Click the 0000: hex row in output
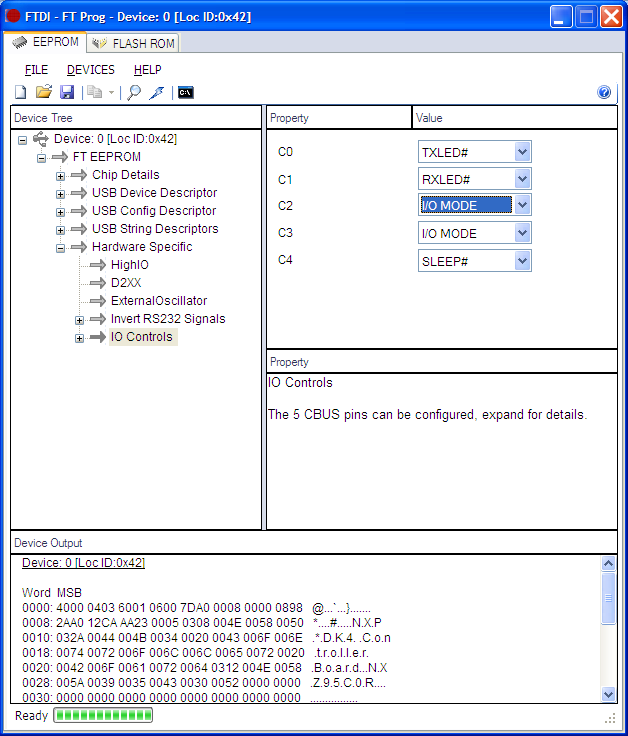Image resolution: width=628 pixels, height=736 pixels. (196, 608)
